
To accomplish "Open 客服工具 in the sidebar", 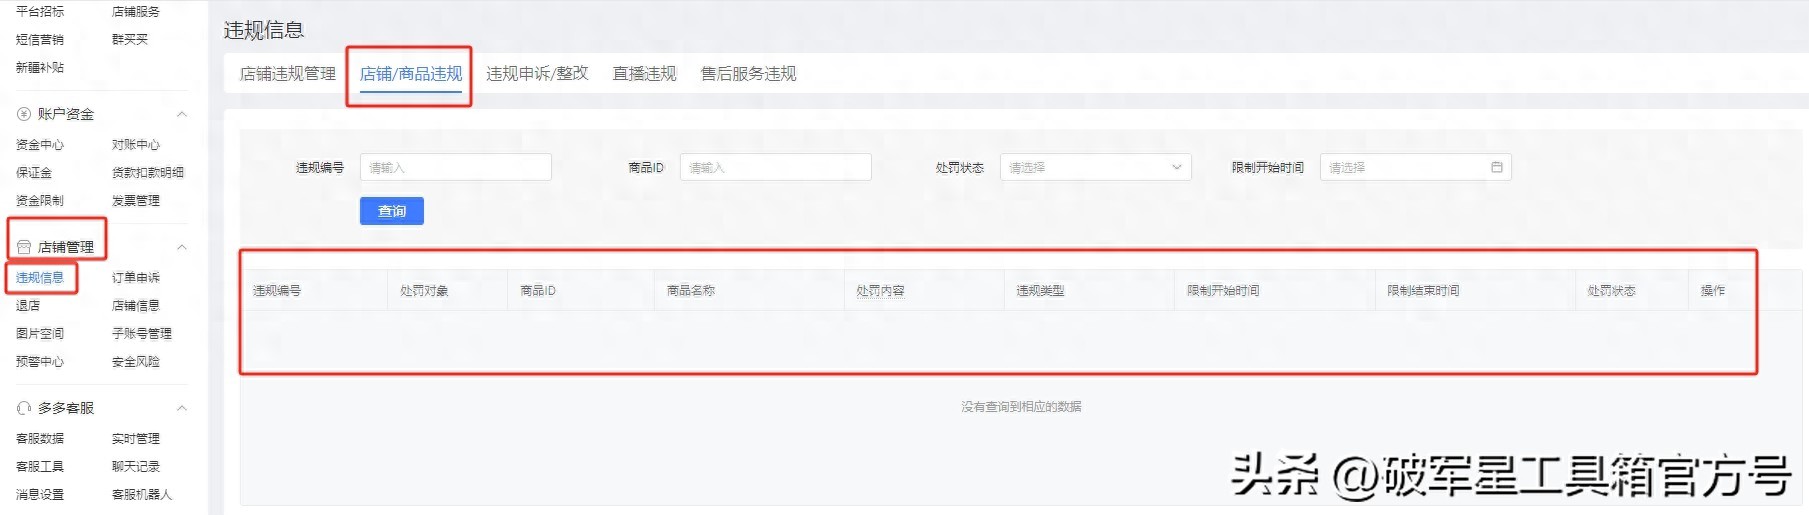I will [40, 467].
